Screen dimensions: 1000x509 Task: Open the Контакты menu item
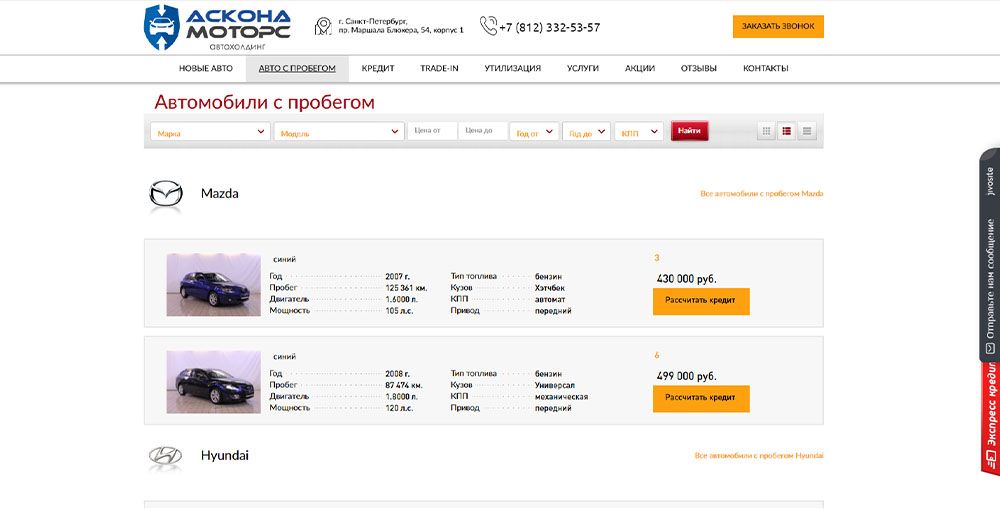[765, 68]
